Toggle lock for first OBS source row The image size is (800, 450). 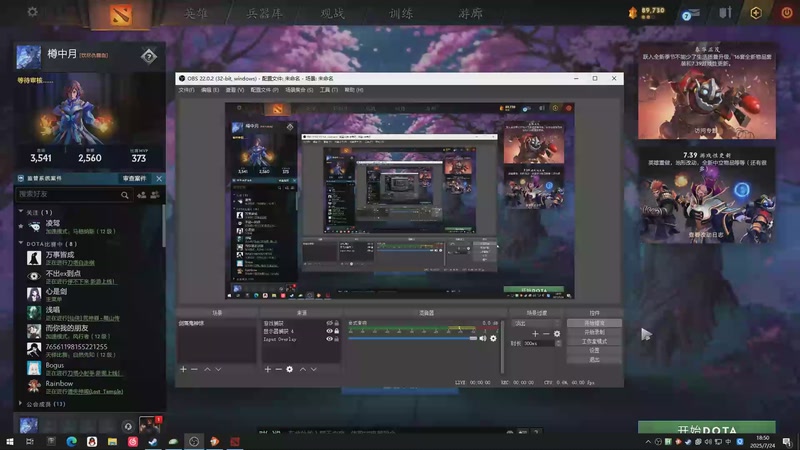click(x=337, y=323)
